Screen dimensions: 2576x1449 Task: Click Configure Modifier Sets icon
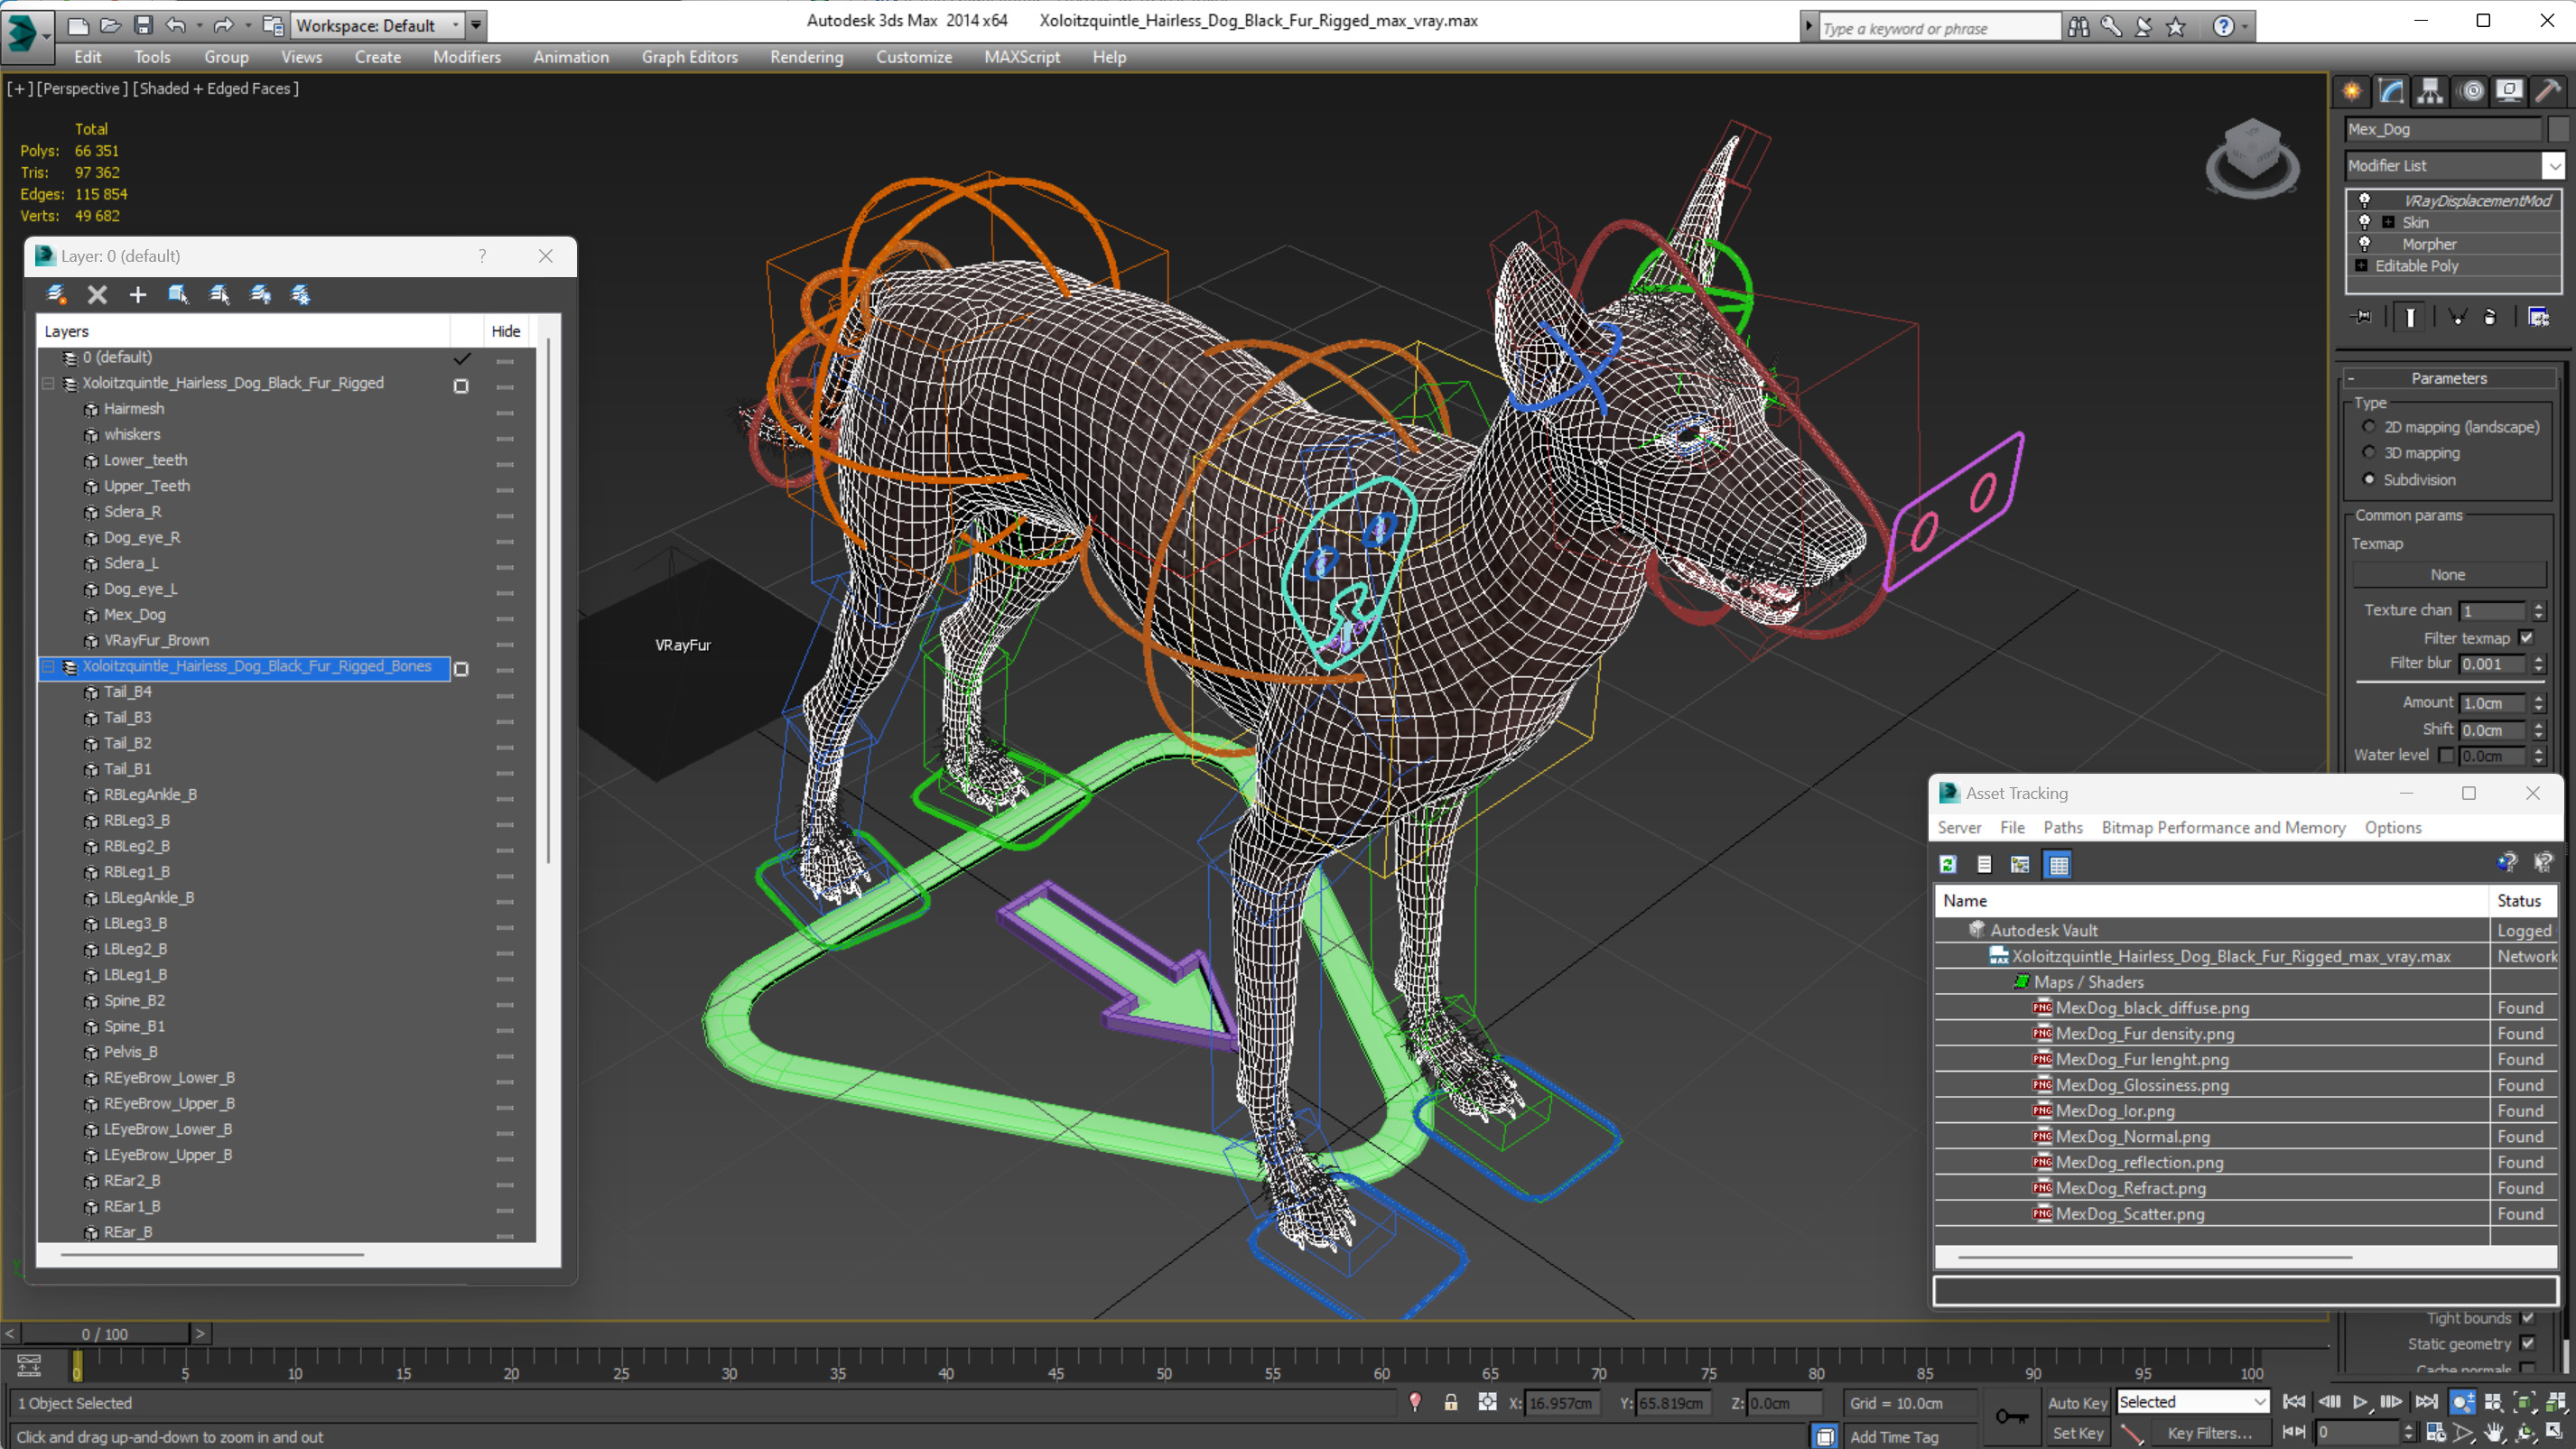(2539, 317)
